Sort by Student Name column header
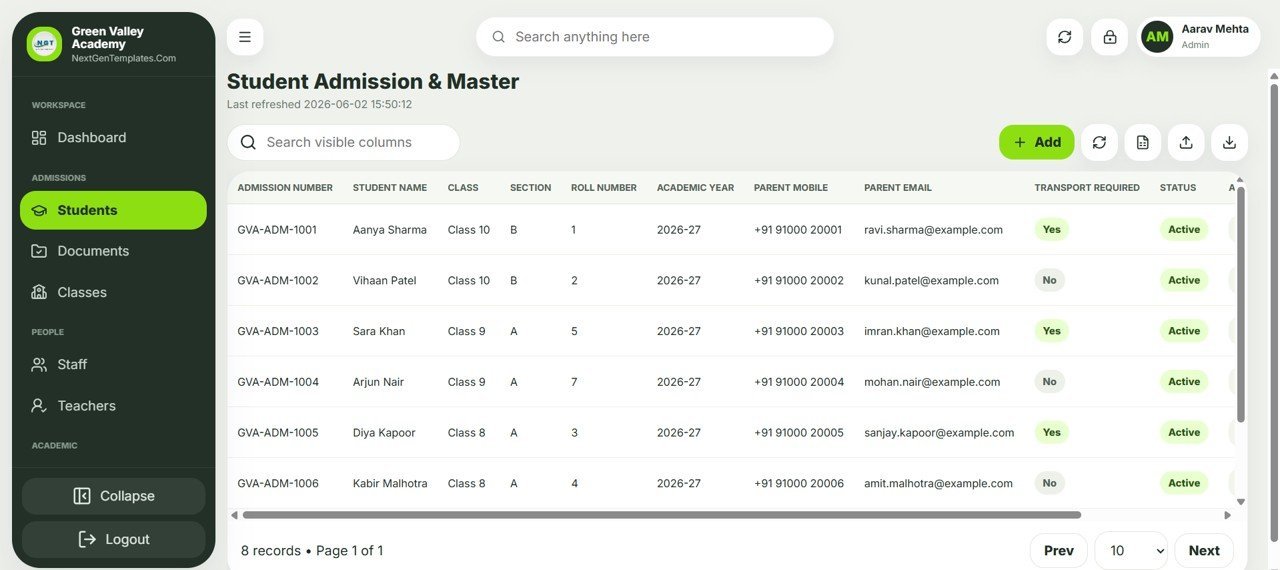This screenshot has width=1280, height=570. [x=390, y=188]
